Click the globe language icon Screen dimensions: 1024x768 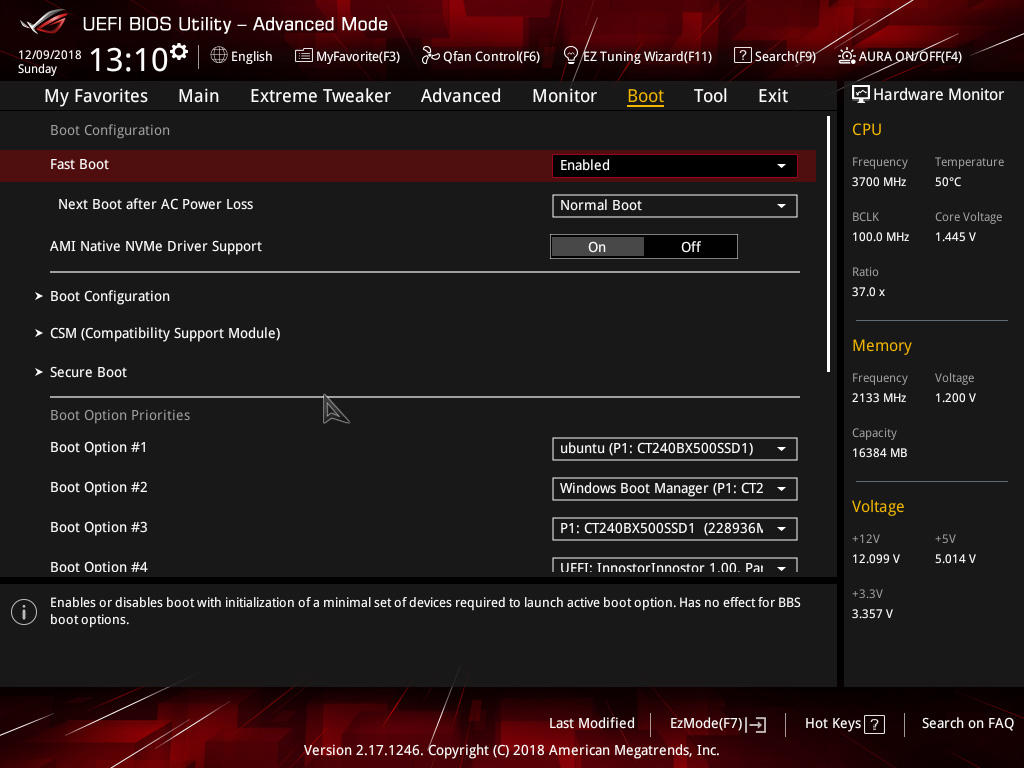coord(219,56)
